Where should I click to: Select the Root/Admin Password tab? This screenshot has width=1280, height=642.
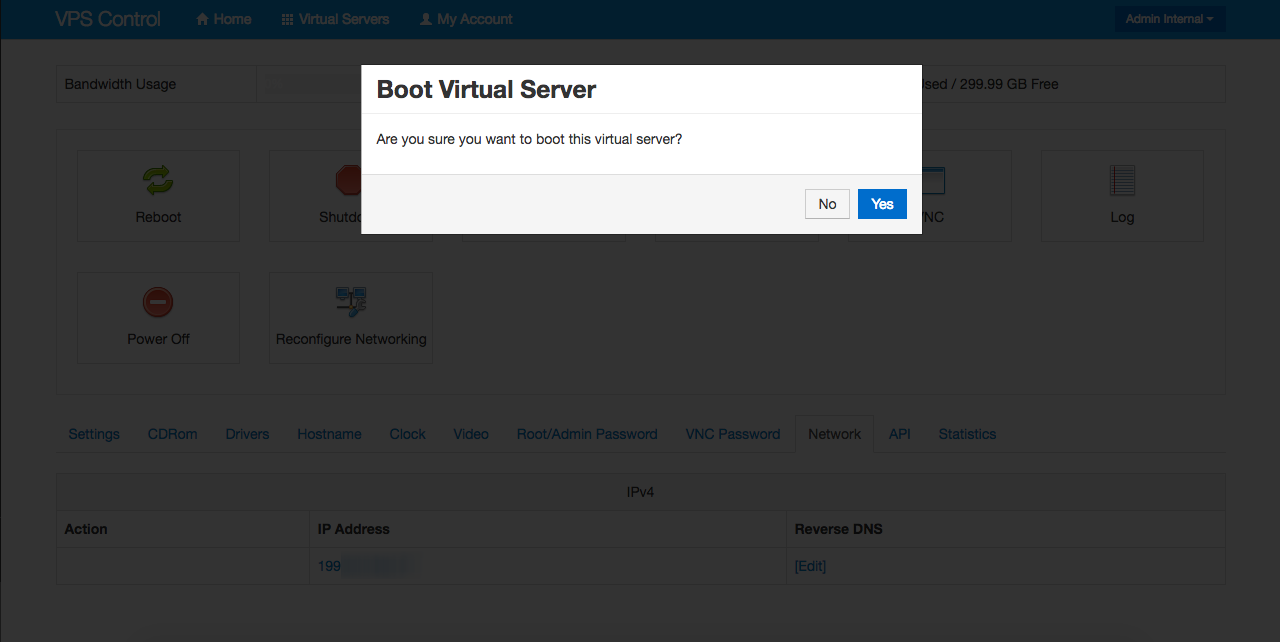[x=587, y=434]
